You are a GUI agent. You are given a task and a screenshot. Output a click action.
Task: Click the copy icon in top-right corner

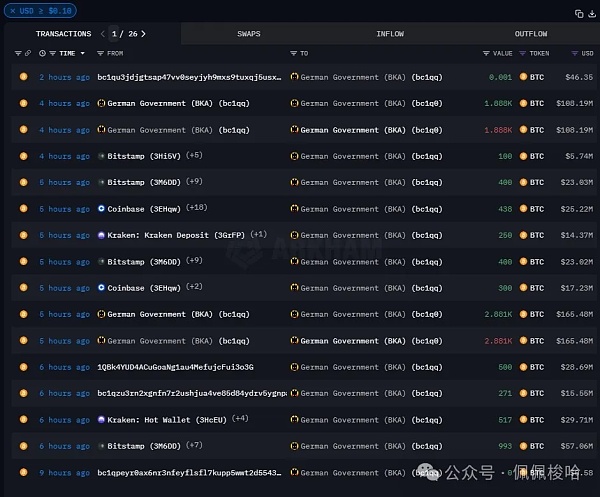coord(579,13)
